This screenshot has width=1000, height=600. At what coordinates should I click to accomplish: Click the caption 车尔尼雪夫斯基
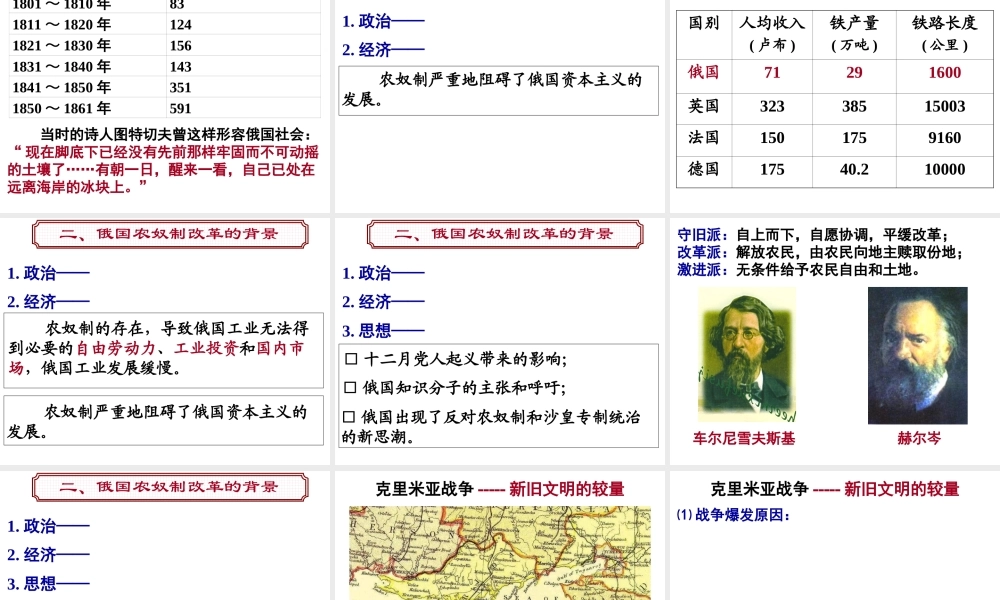[744, 438]
